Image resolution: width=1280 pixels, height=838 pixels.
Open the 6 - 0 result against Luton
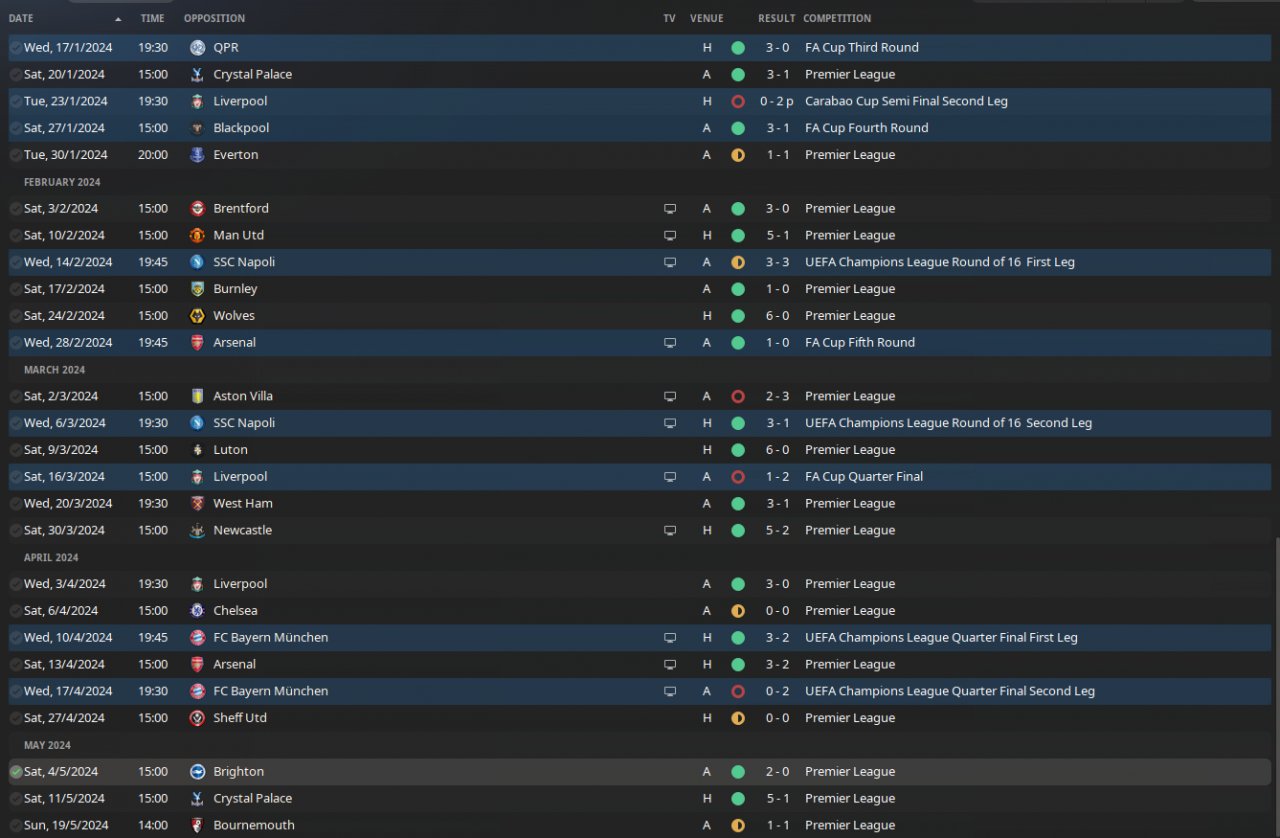coord(777,450)
